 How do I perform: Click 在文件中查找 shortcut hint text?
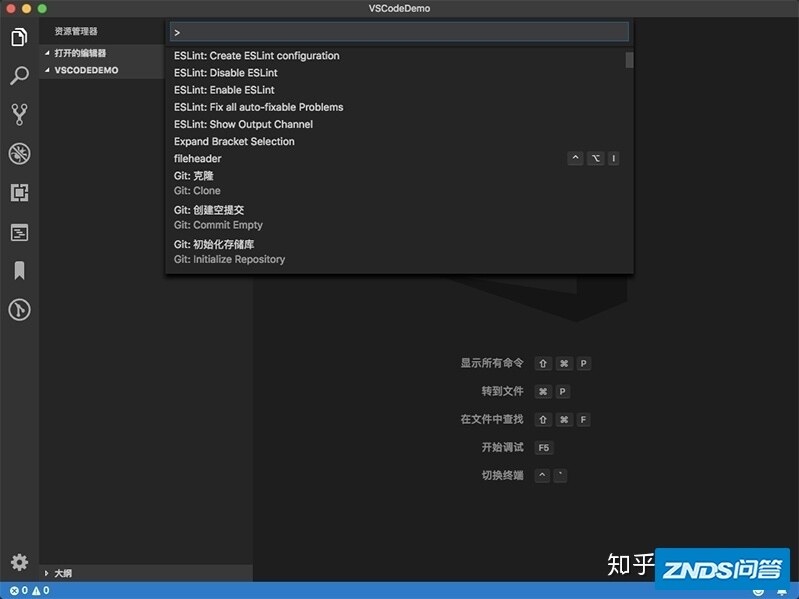click(x=492, y=419)
